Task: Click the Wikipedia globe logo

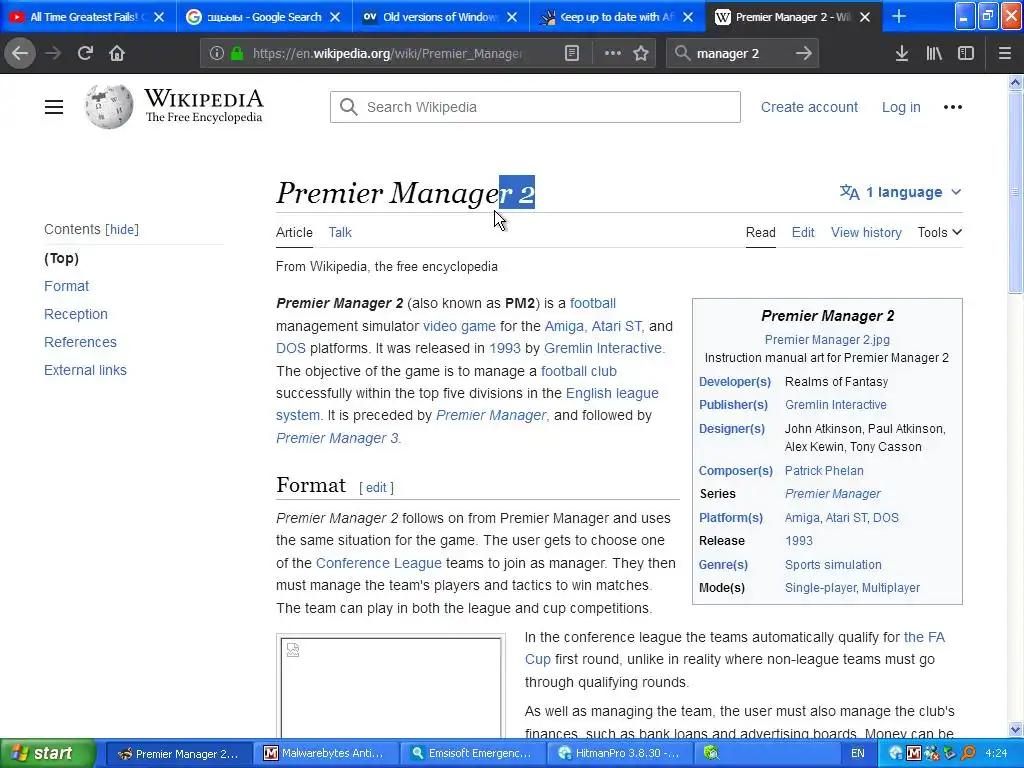Action: click(108, 106)
